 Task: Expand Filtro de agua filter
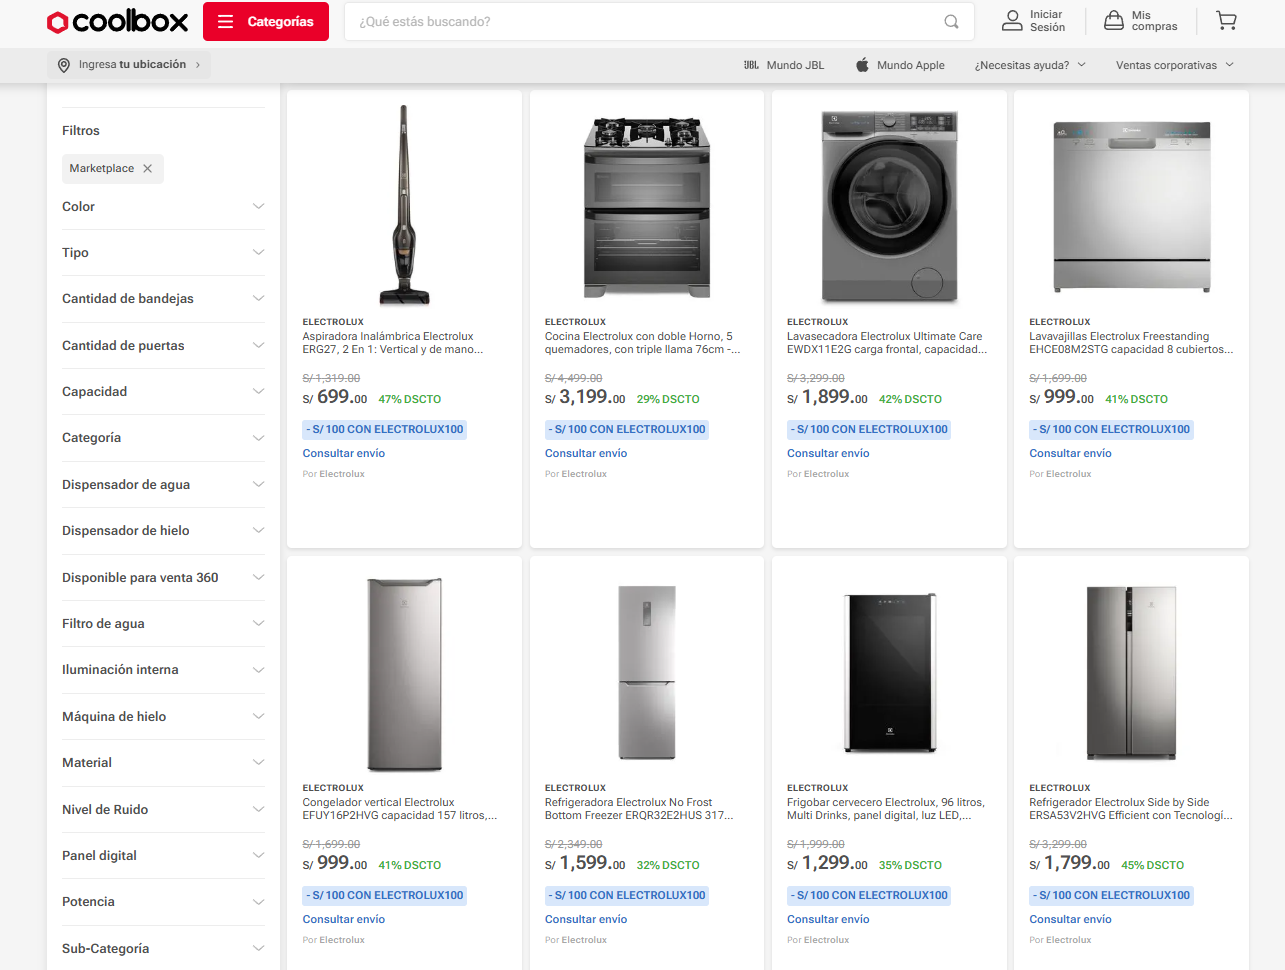pos(163,624)
